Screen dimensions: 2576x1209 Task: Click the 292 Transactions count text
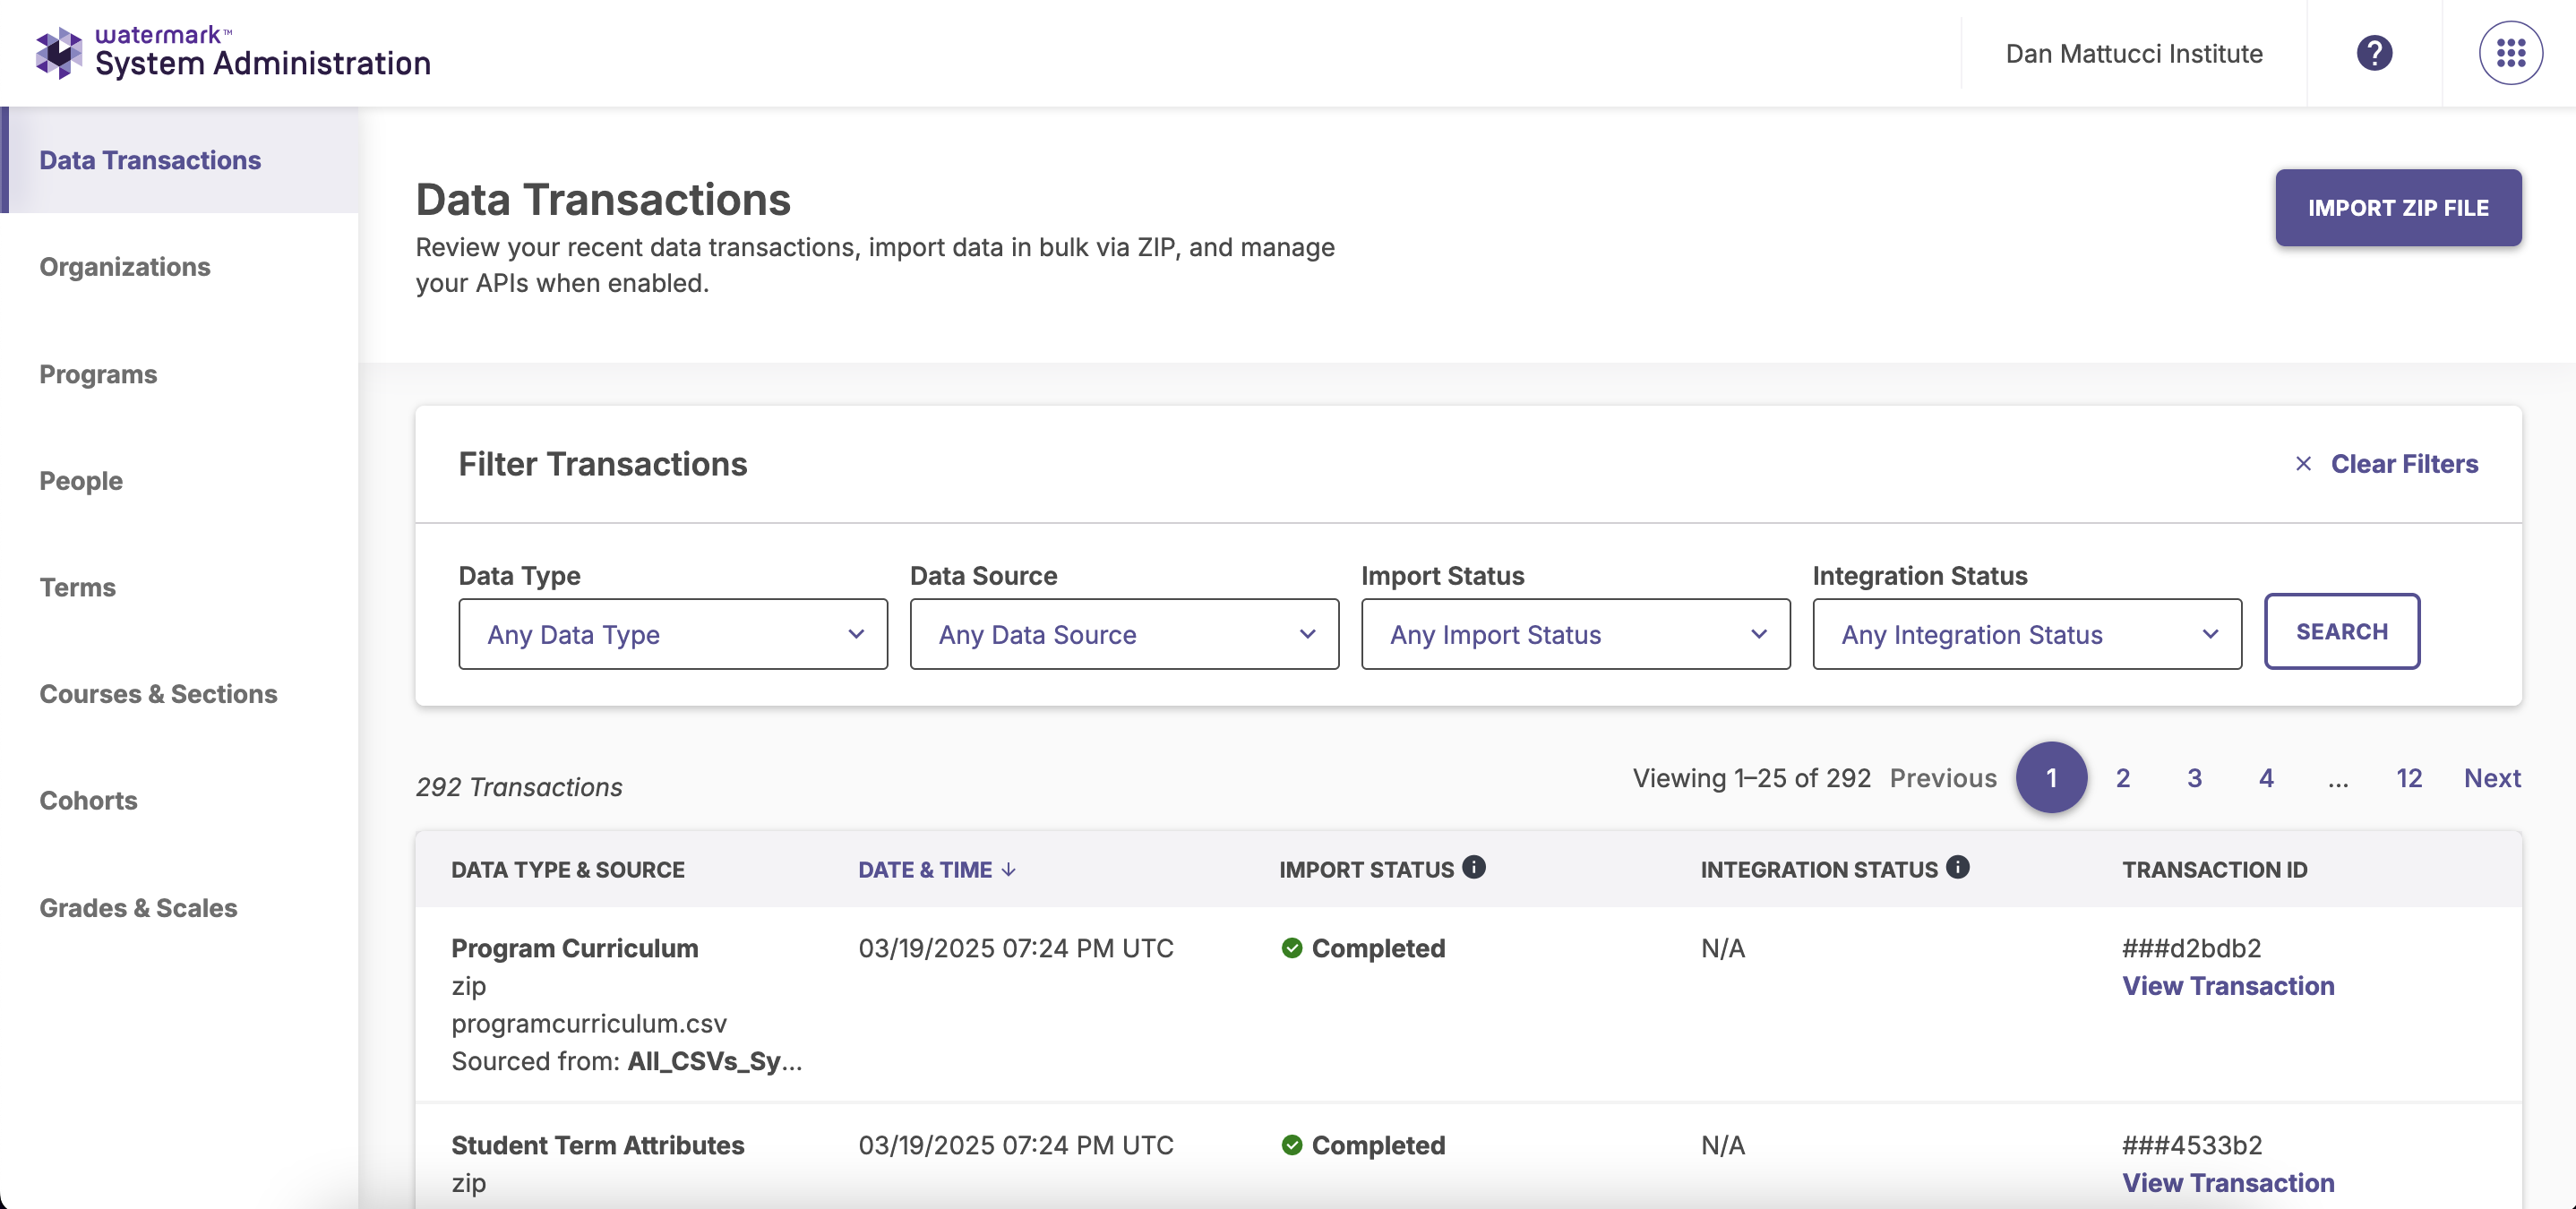click(519, 787)
